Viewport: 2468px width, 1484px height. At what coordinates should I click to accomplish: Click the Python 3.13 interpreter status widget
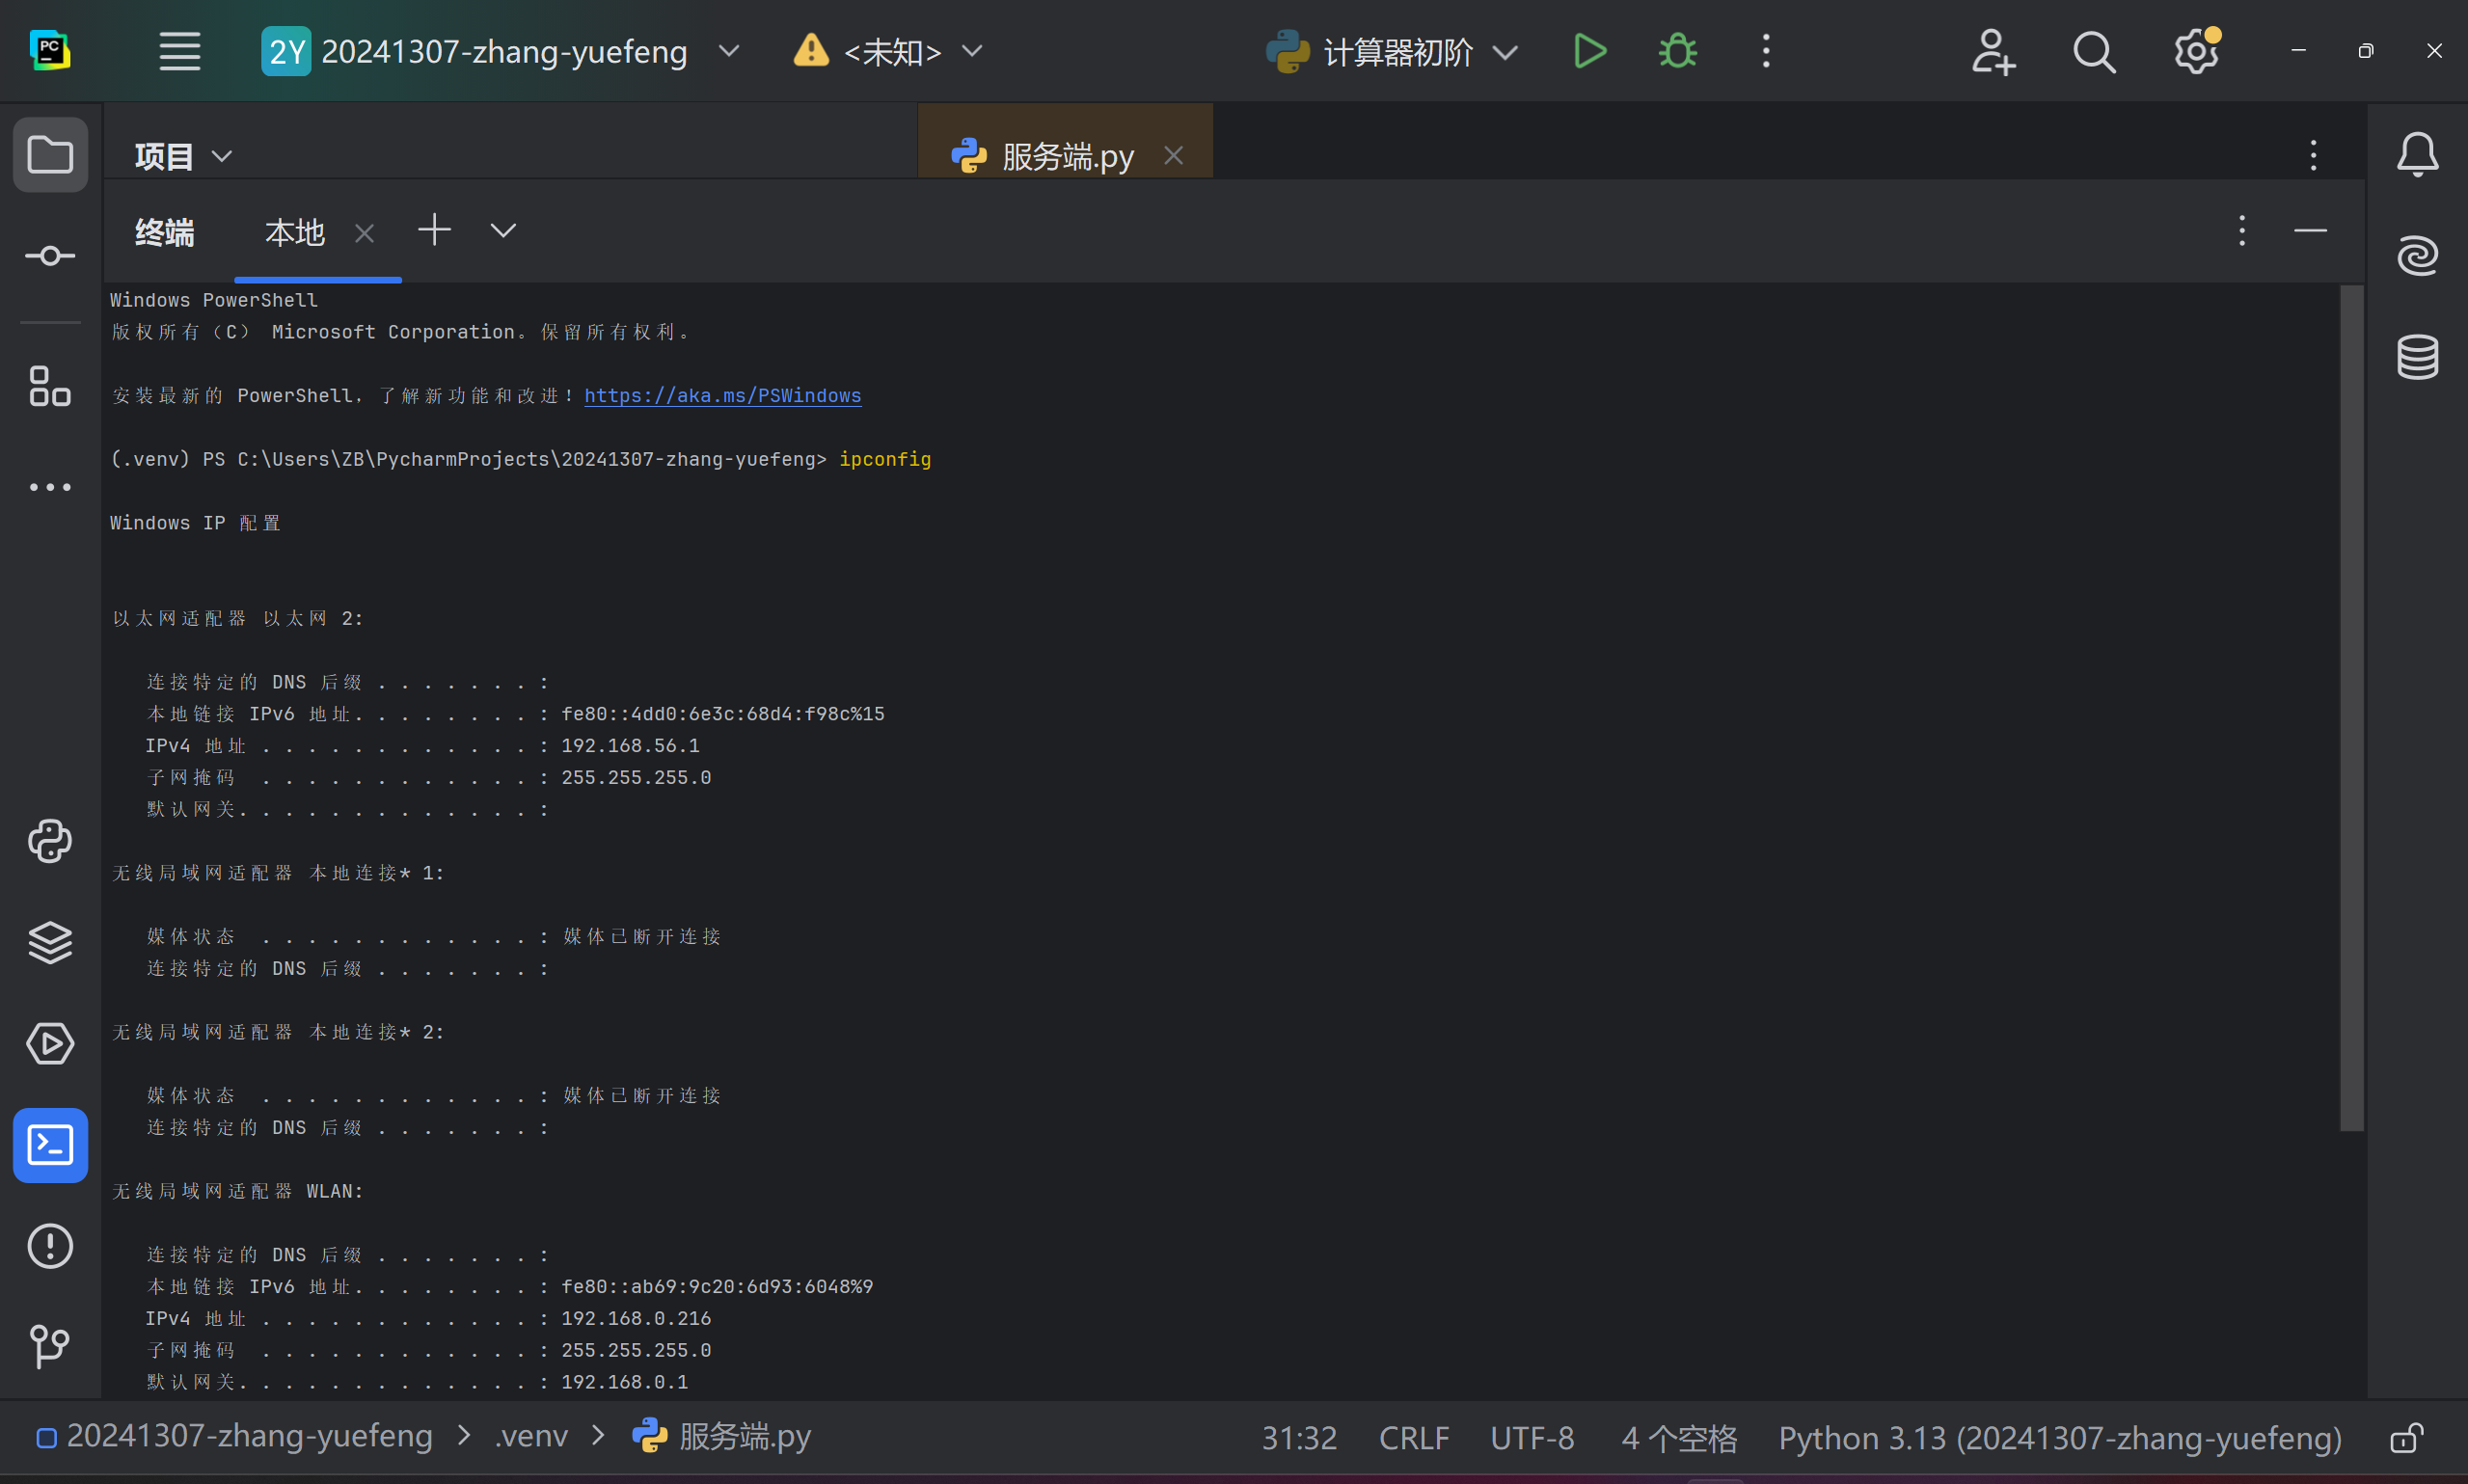pyautogui.click(x=2059, y=1438)
